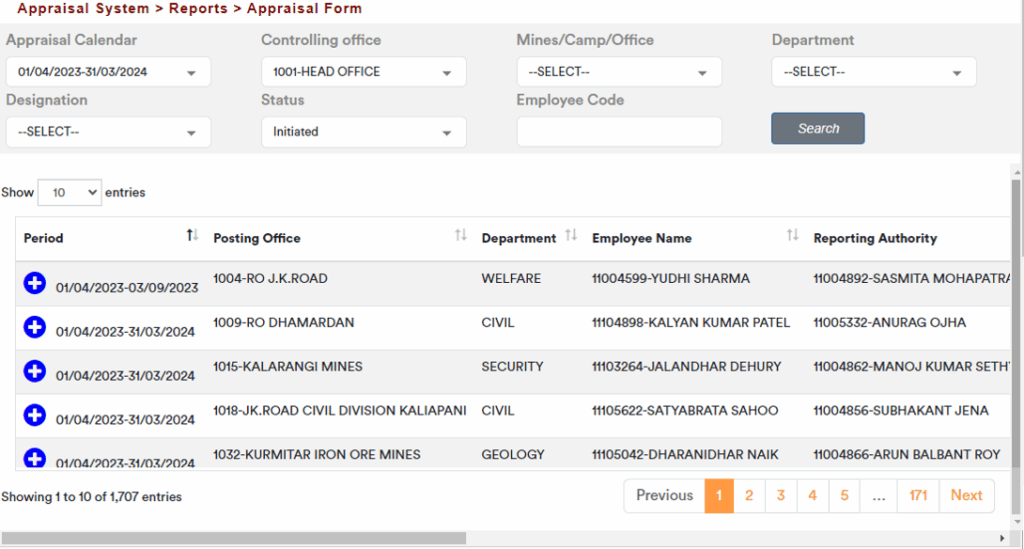Sort table by Period column arrow
The image size is (1024, 549).
[192, 236]
